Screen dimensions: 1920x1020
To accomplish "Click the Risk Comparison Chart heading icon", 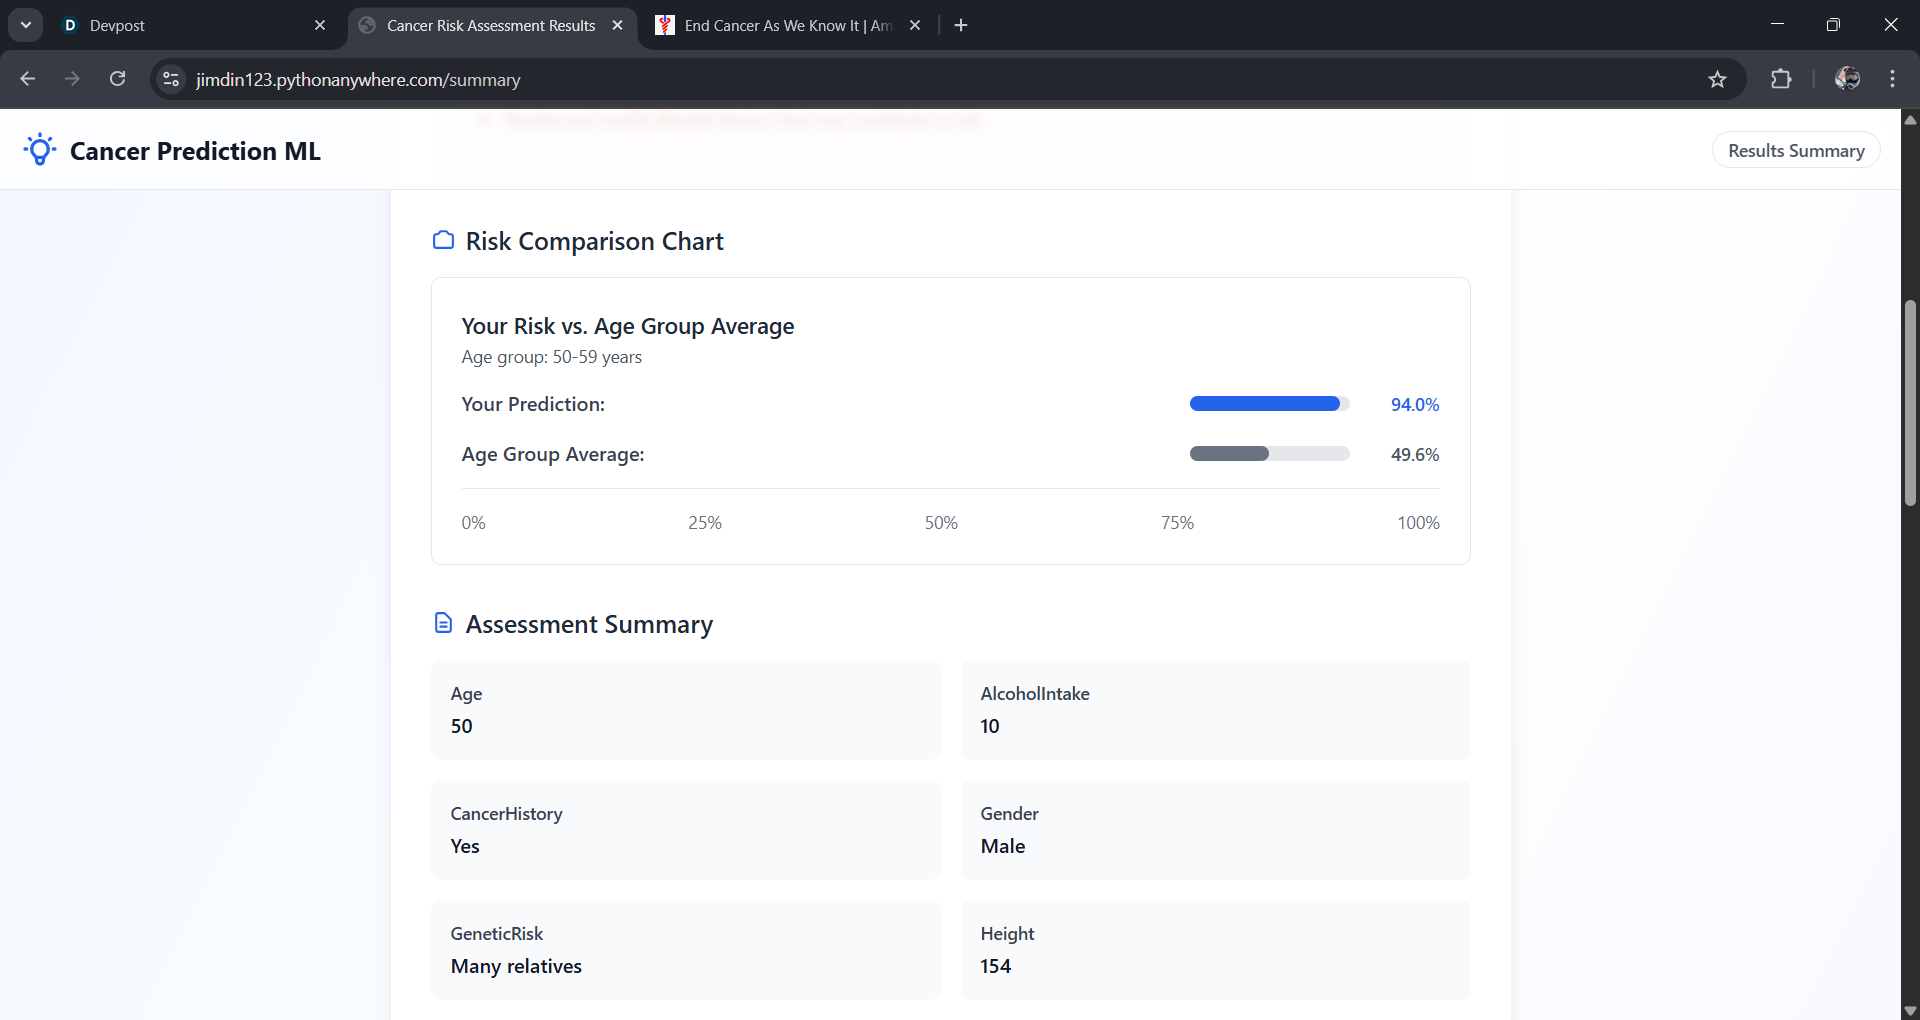I will [x=443, y=240].
